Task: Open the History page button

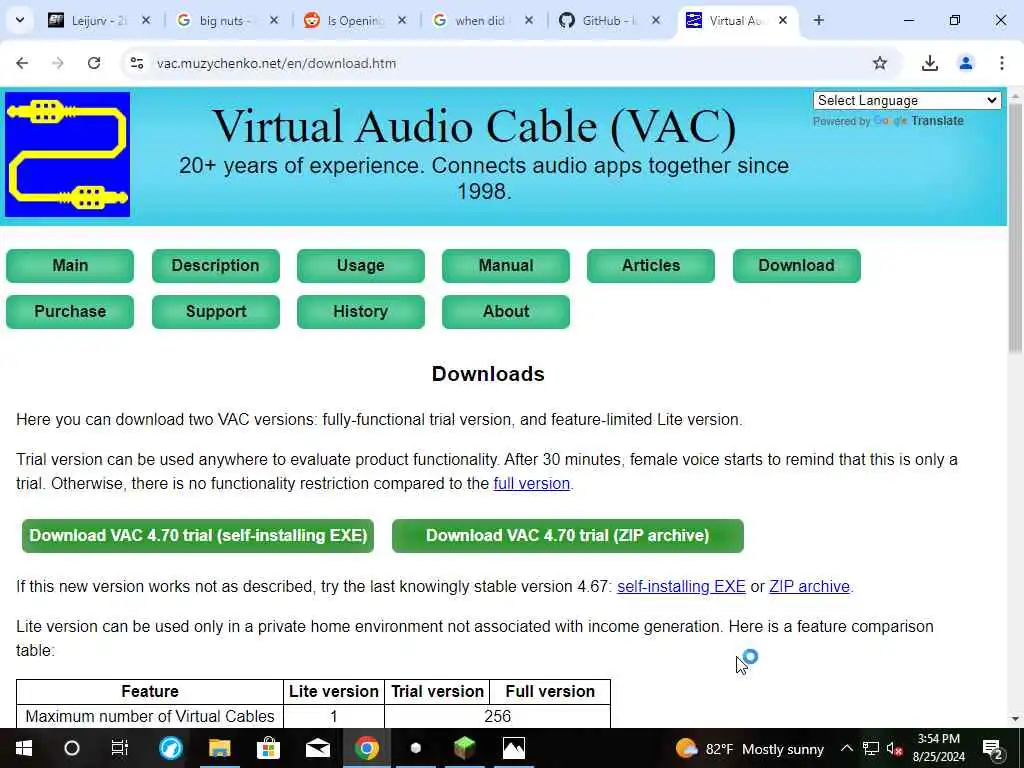Action: (x=360, y=312)
